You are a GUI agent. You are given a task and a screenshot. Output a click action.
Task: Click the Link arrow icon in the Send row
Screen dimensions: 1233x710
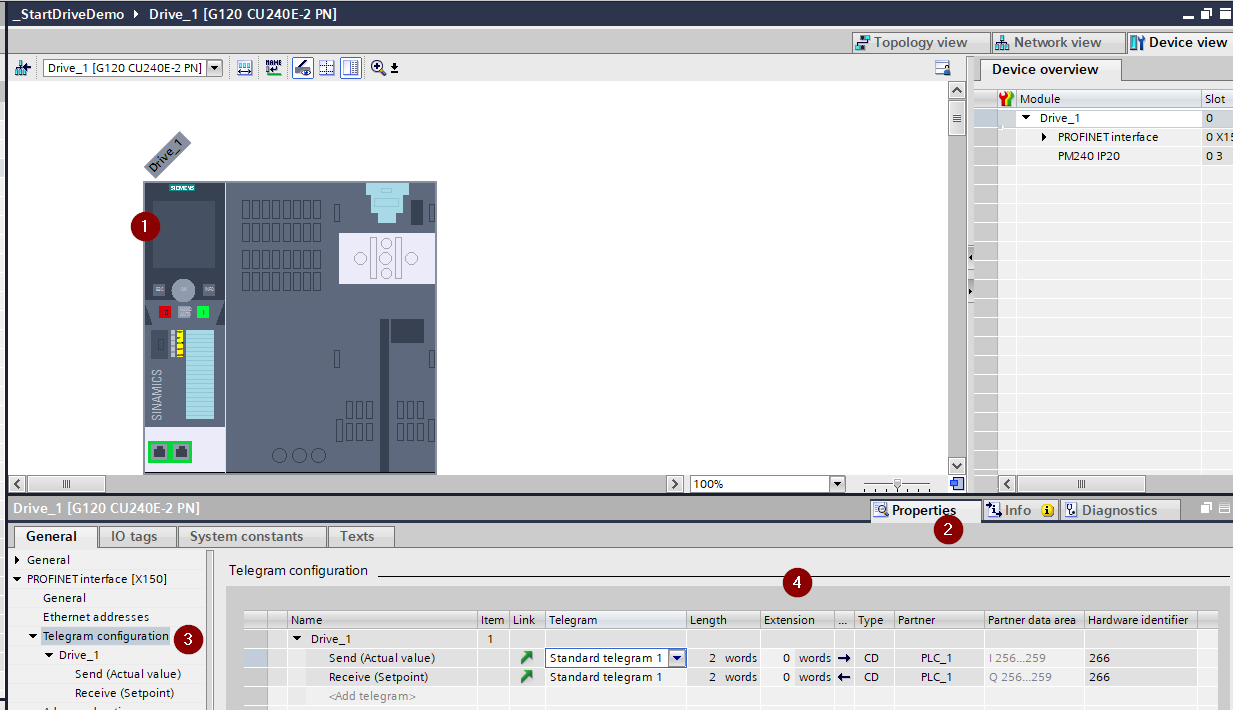pos(527,658)
